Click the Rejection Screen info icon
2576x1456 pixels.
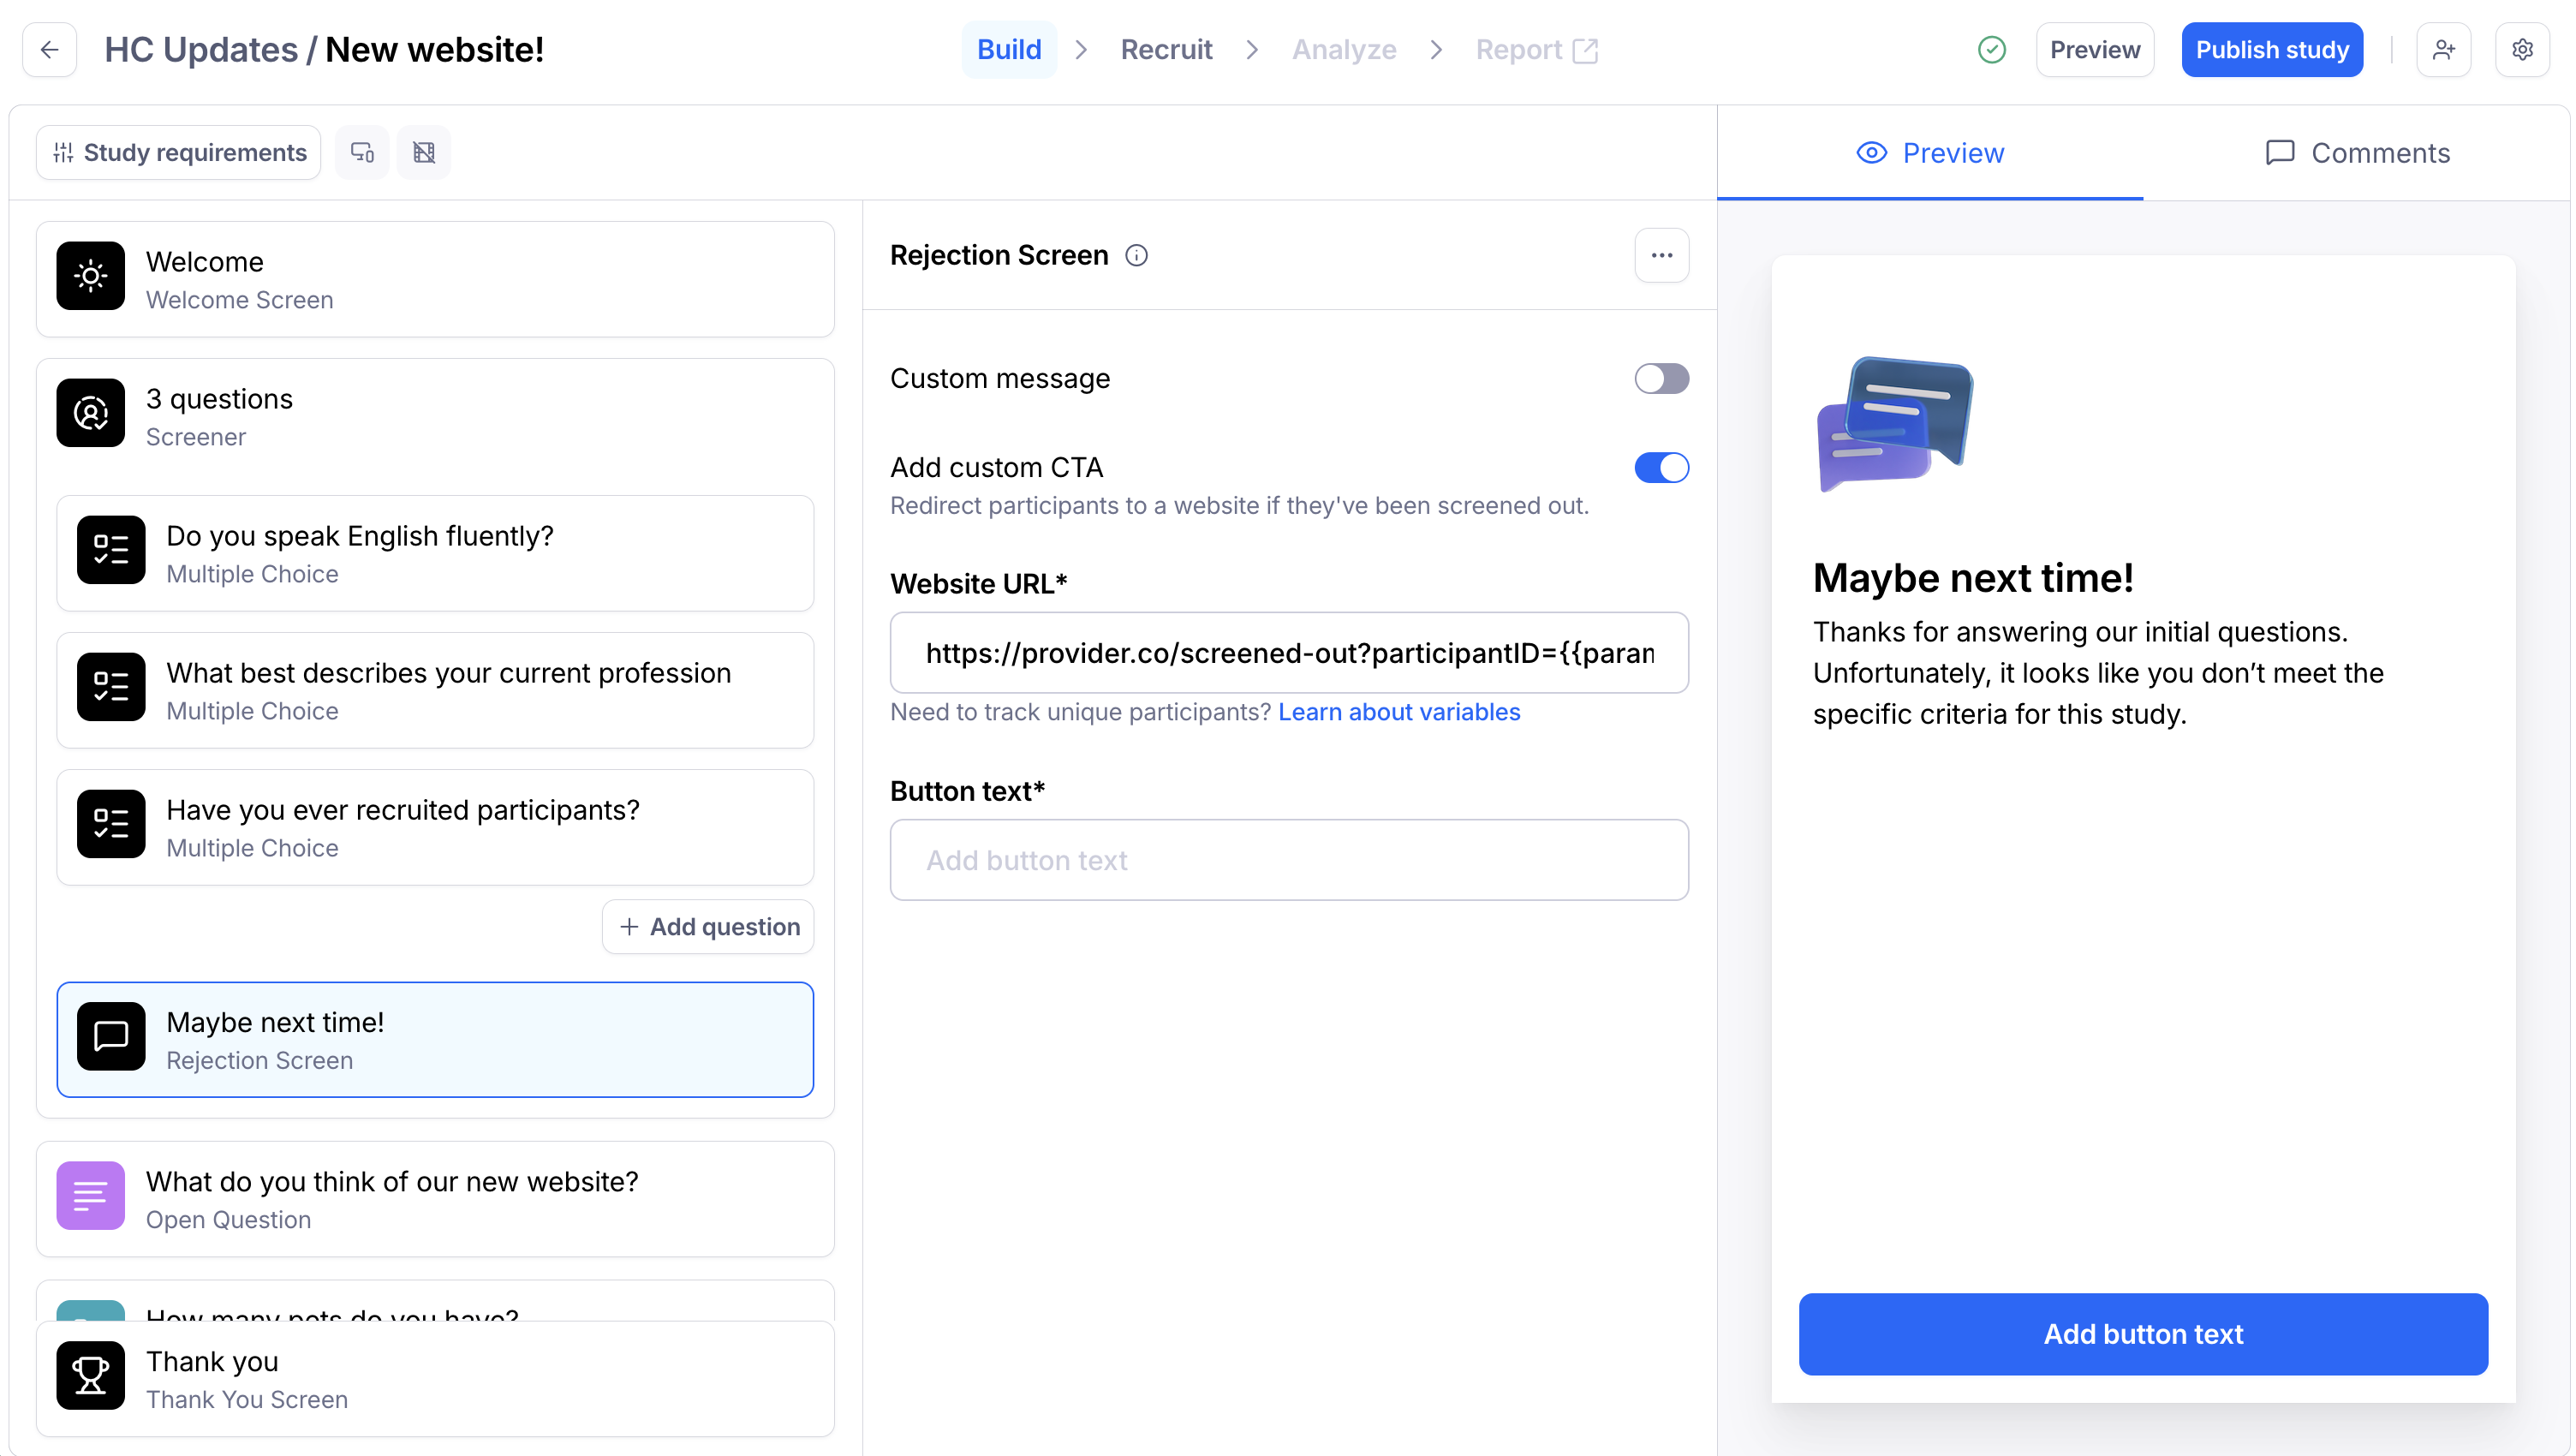(1137, 256)
